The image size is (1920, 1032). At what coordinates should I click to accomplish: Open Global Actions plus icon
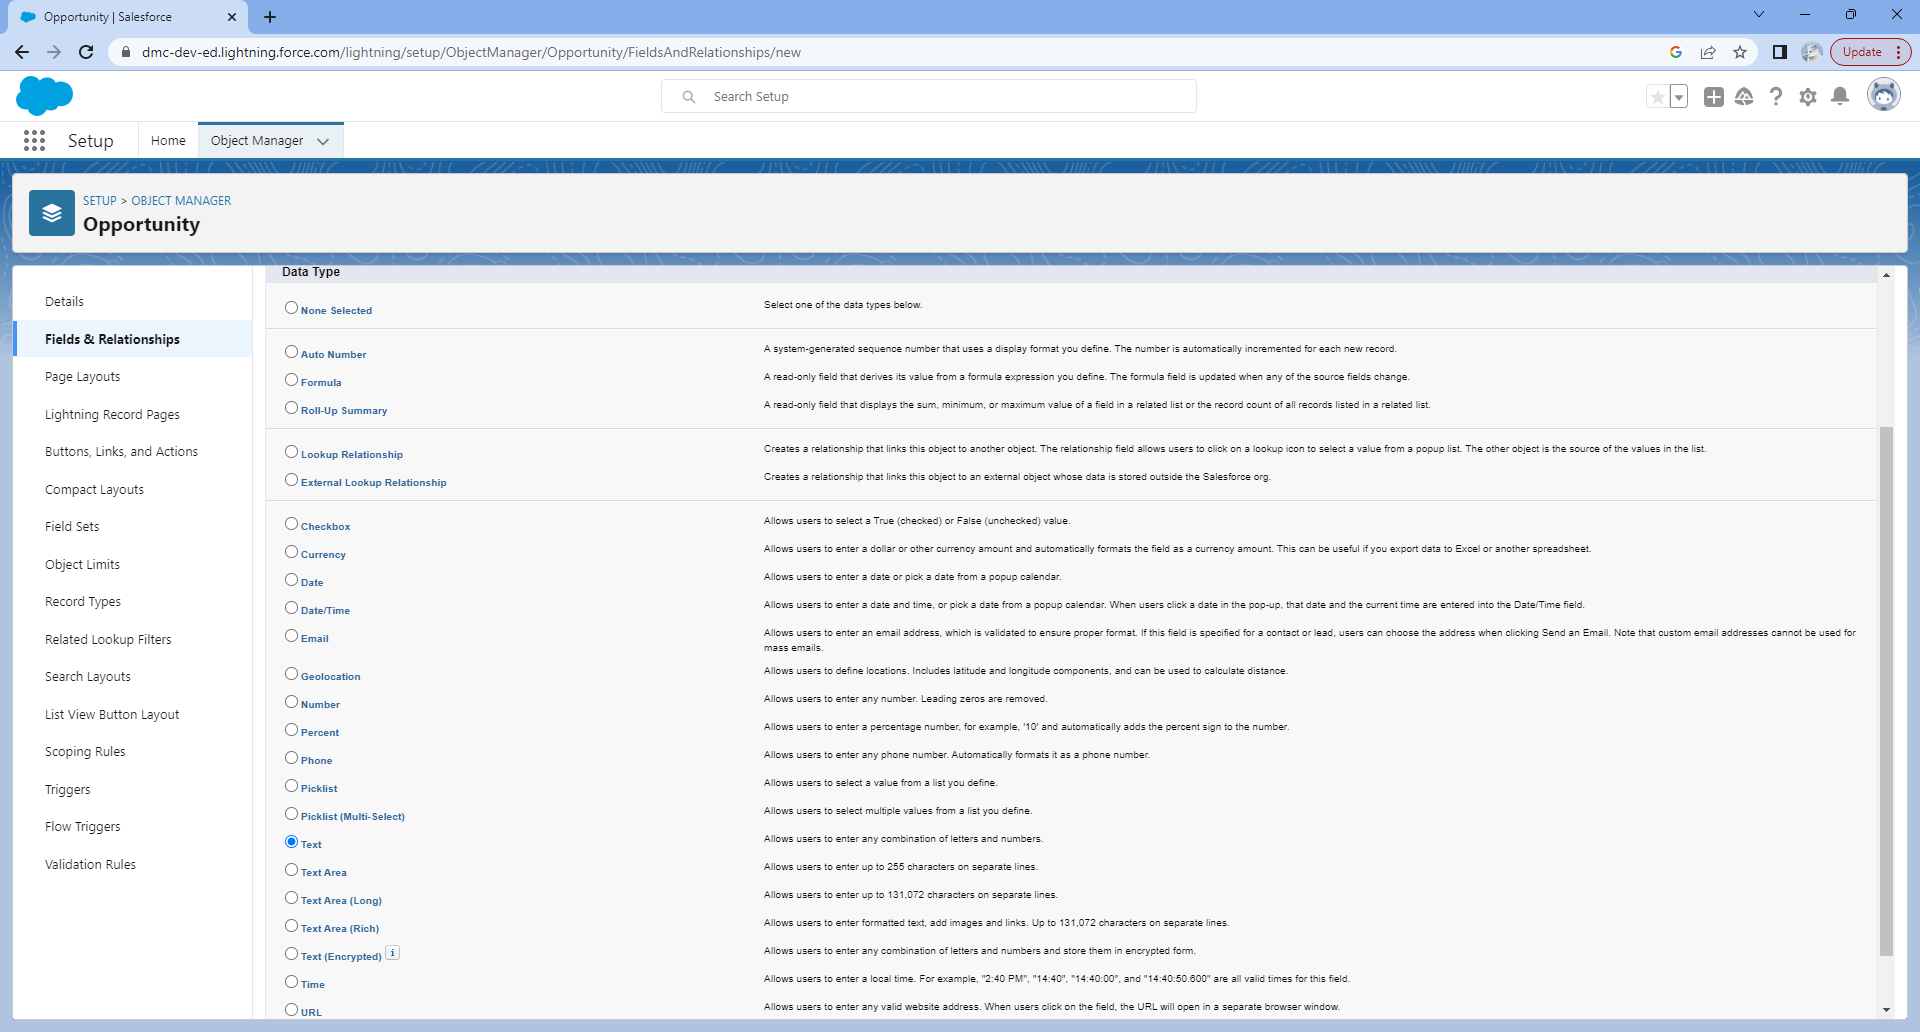[x=1713, y=97]
